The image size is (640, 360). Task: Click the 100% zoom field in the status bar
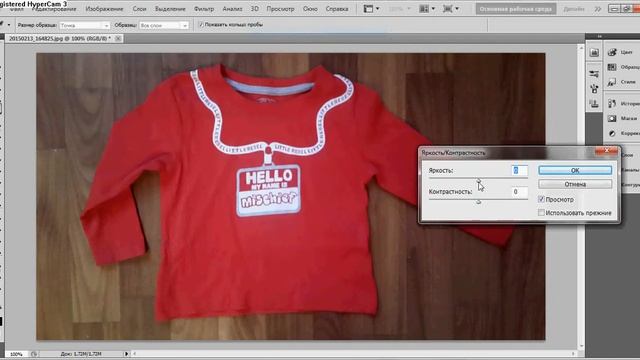16,354
